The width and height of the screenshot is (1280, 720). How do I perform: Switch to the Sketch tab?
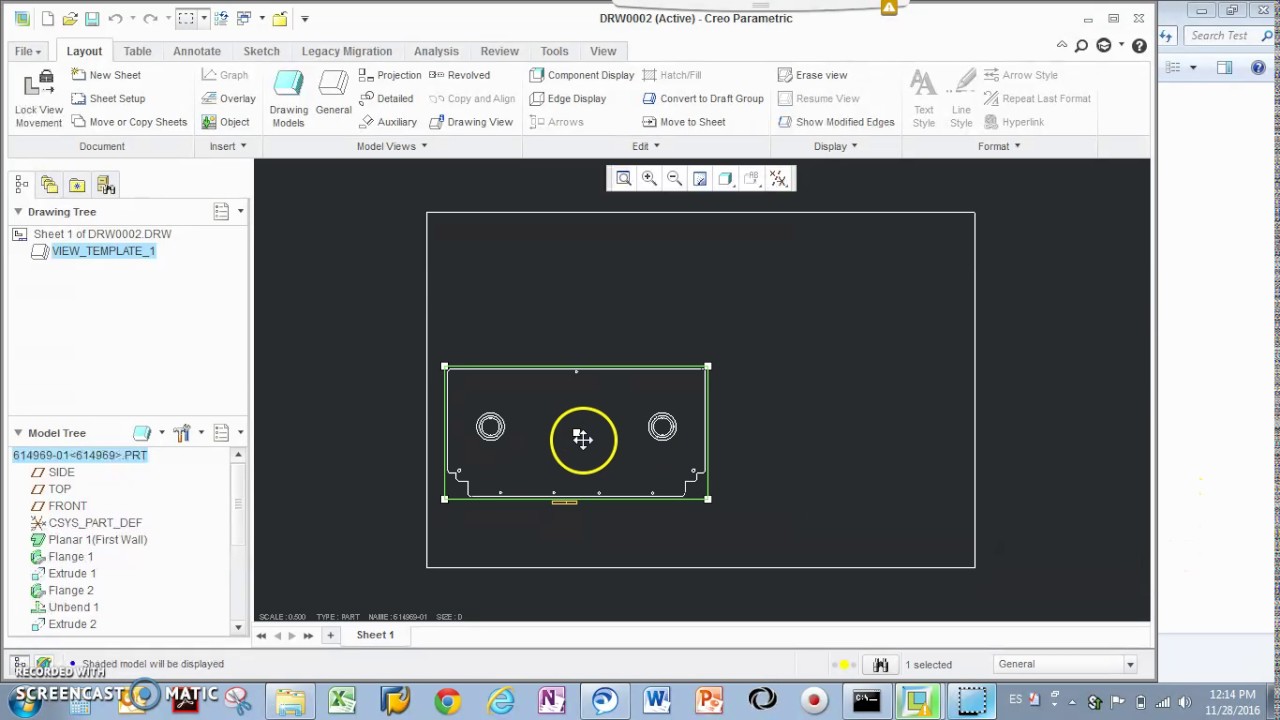point(262,51)
